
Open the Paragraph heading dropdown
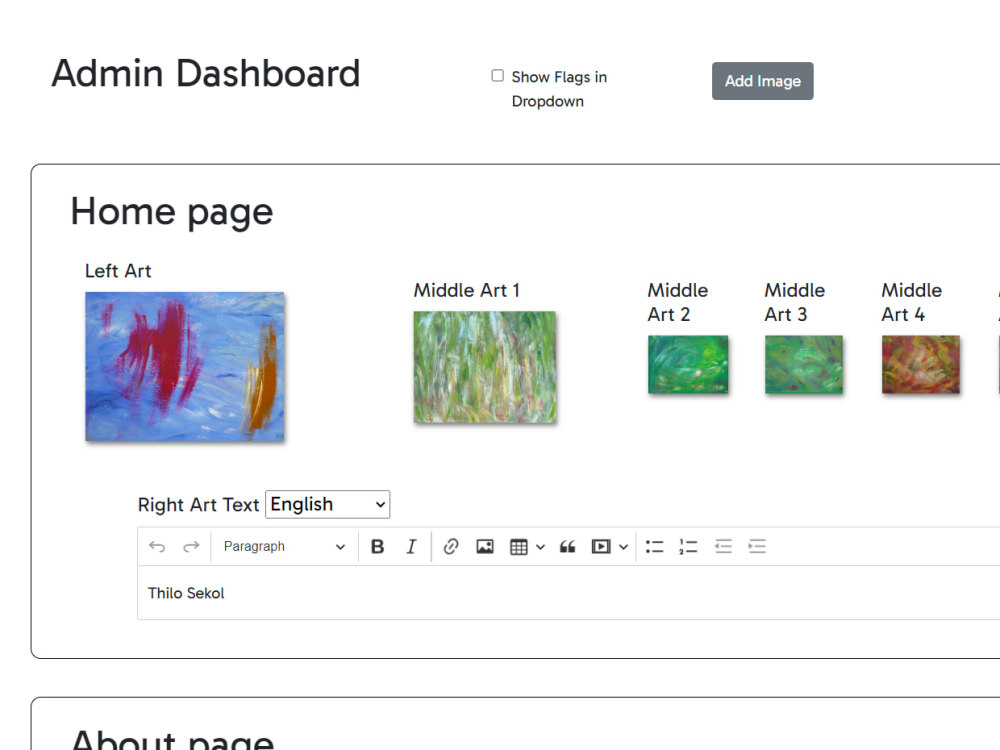pyautogui.click(x=284, y=547)
